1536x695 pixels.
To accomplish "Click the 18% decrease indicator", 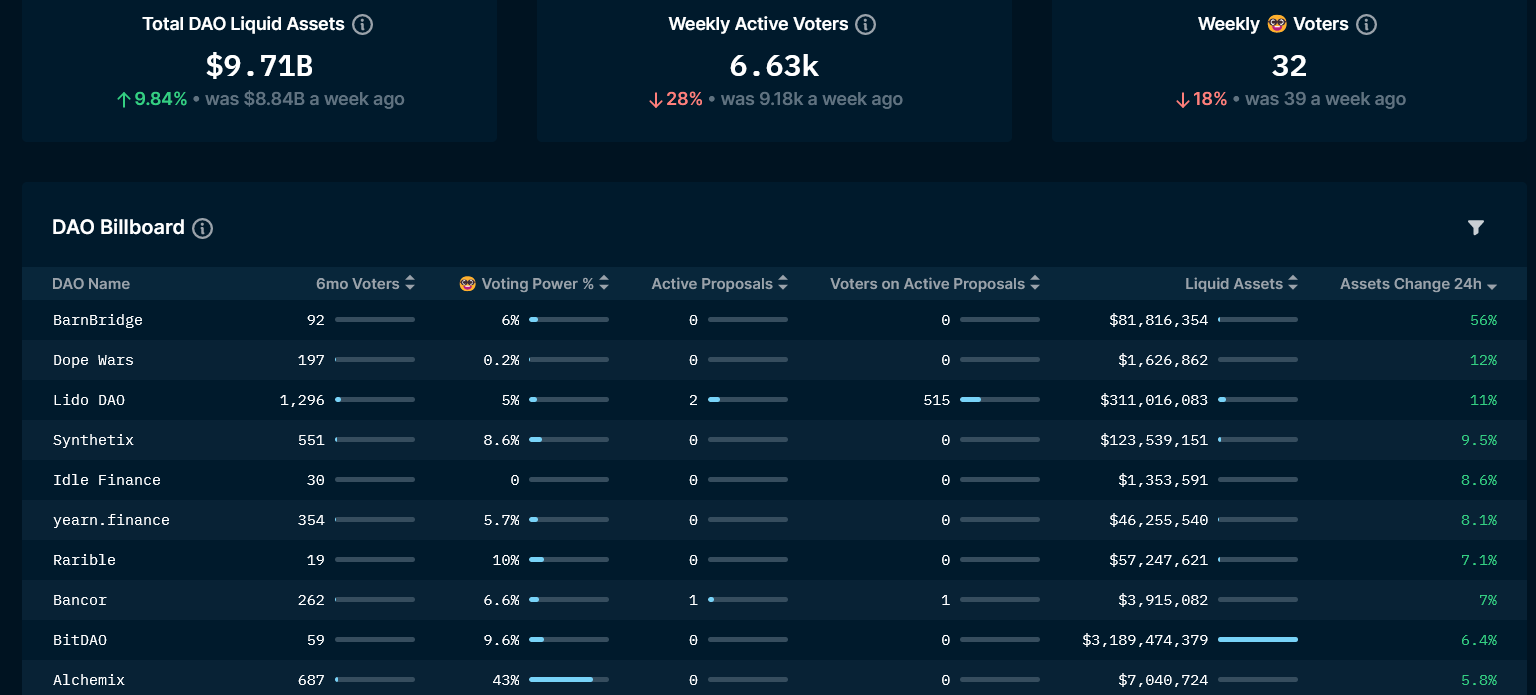I will tap(1201, 99).
